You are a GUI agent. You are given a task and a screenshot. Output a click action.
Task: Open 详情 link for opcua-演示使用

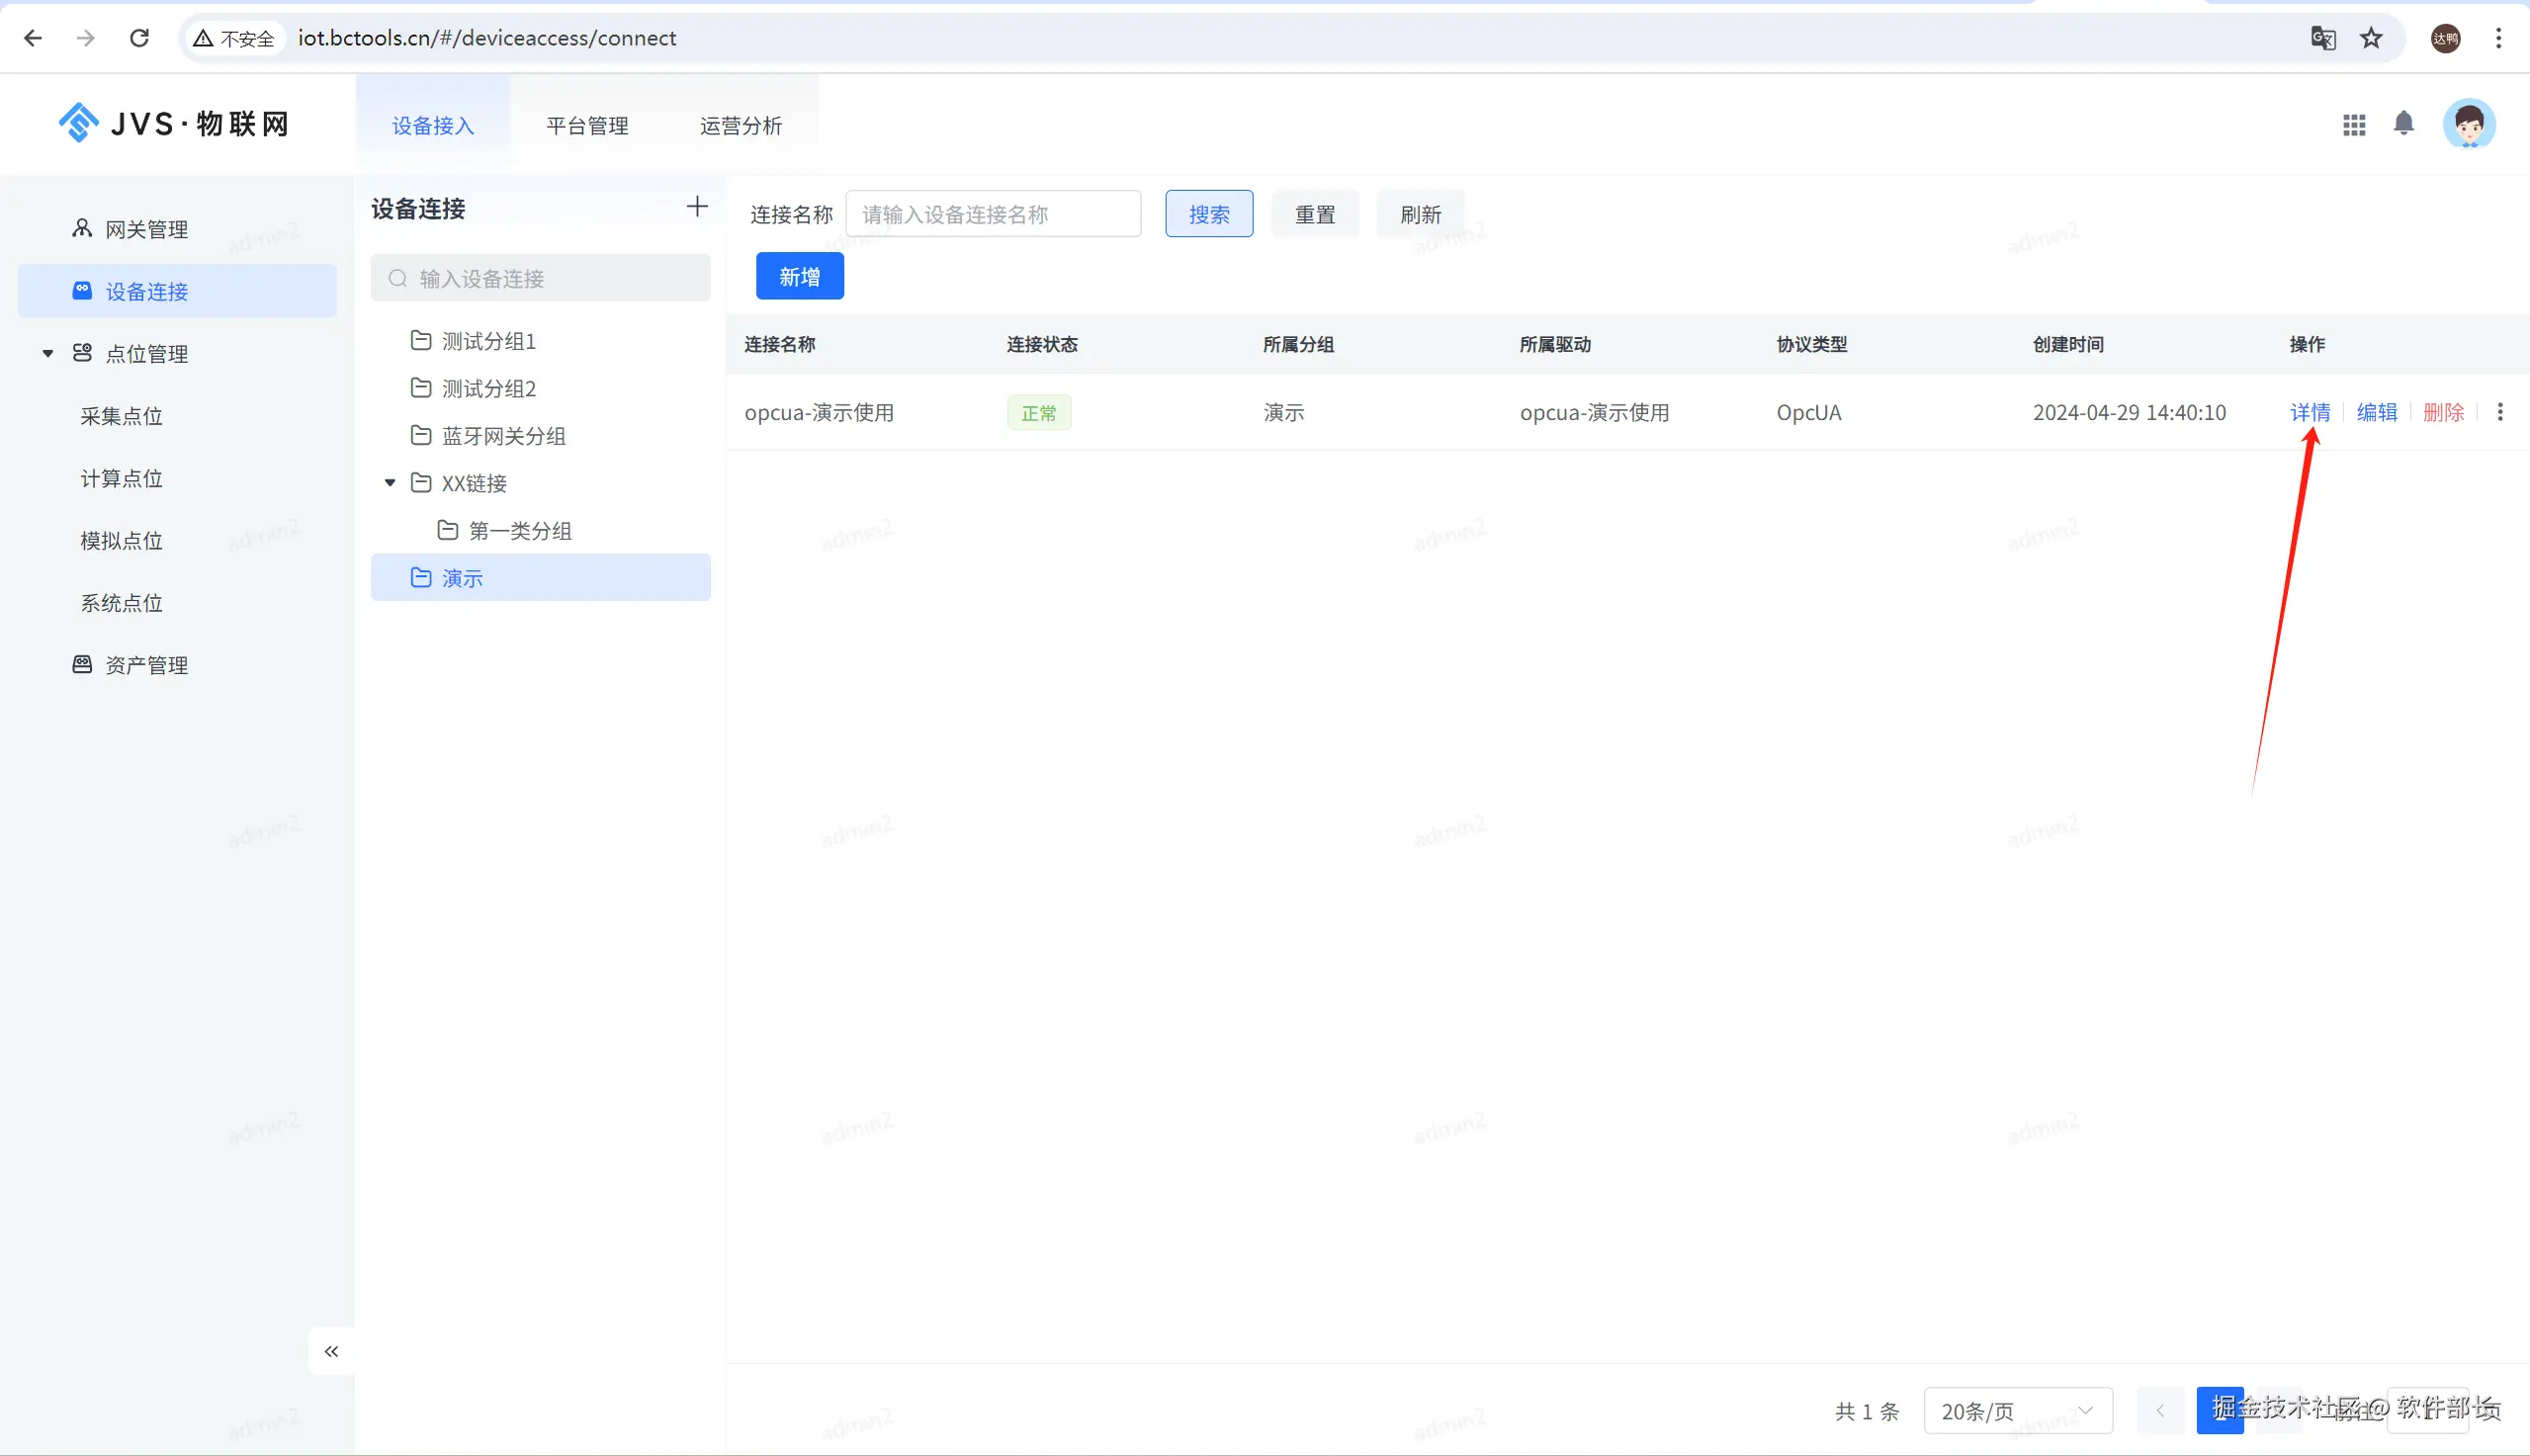click(2310, 412)
